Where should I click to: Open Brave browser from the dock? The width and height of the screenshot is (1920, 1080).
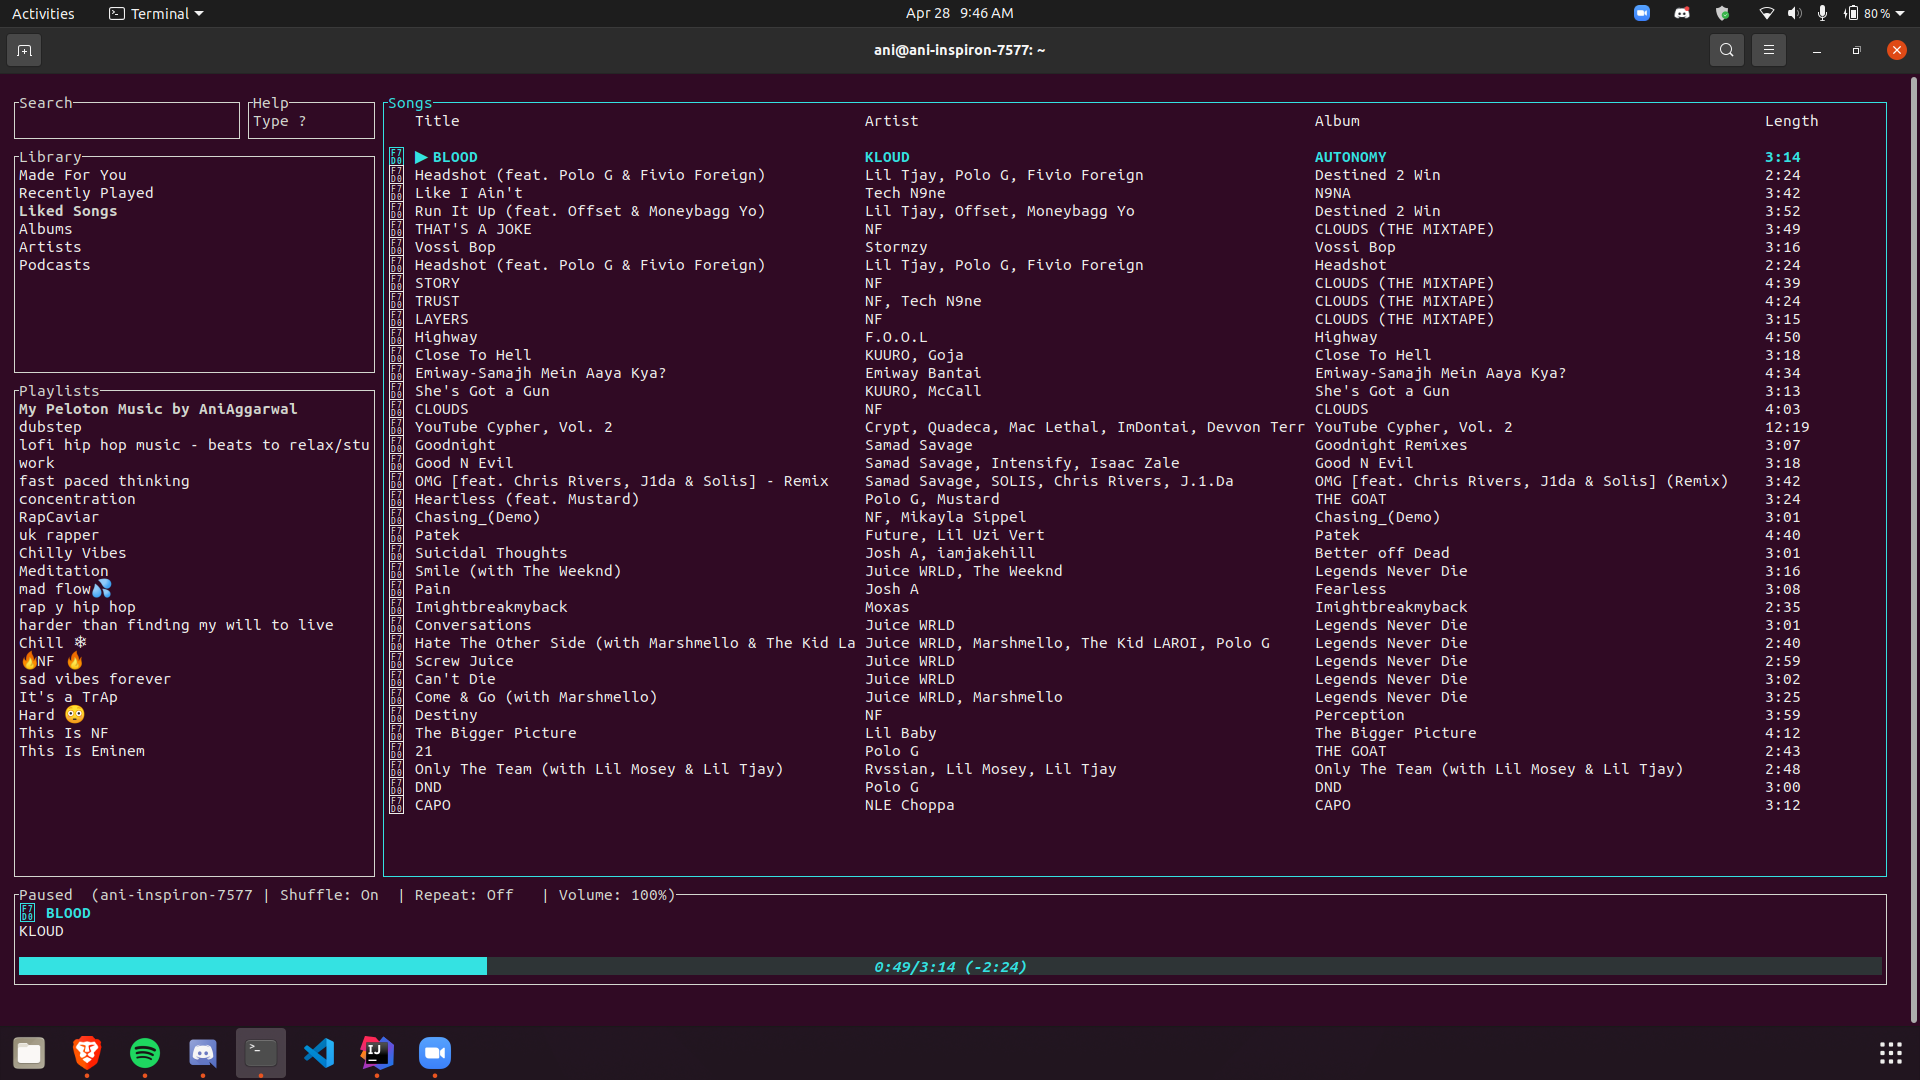(87, 1052)
